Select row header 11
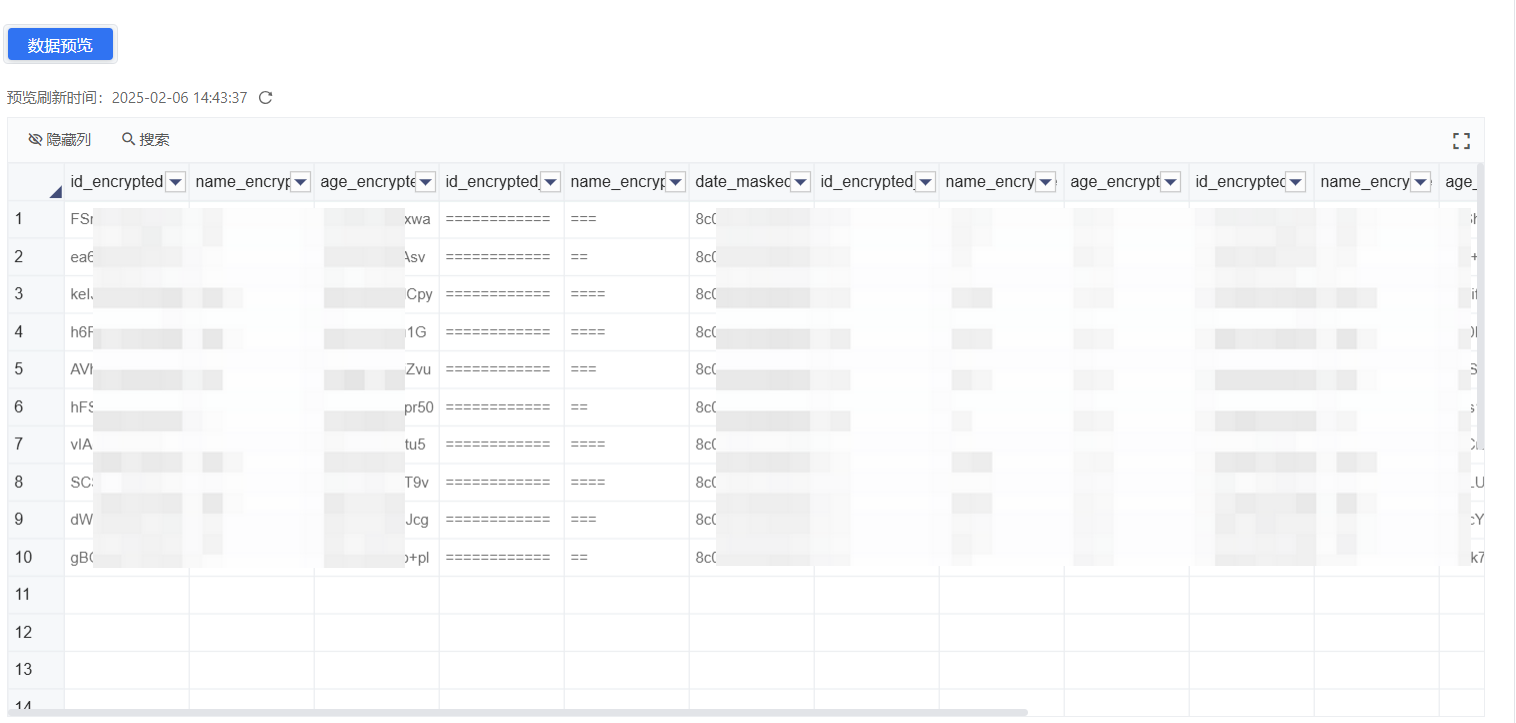1516x723 pixels. click(36, 594)
